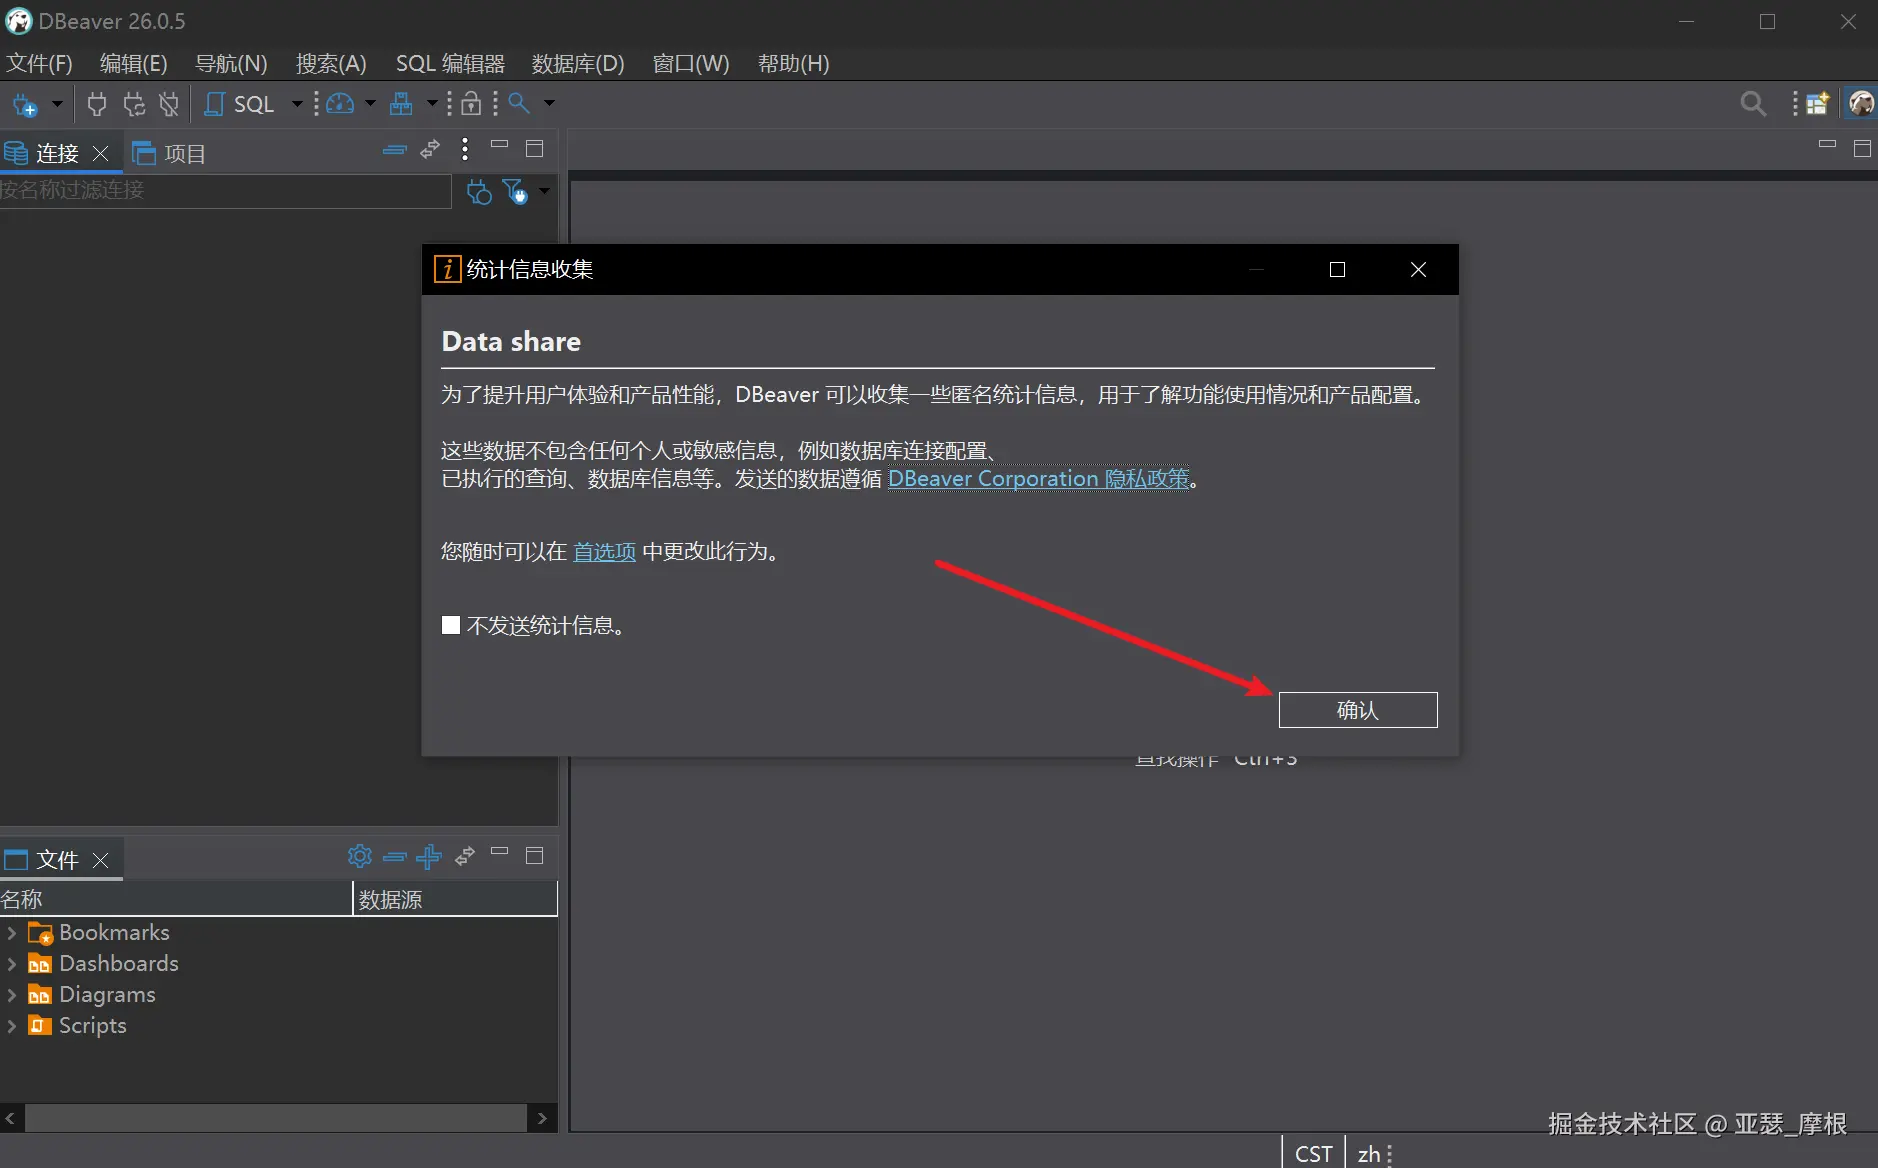Click the Disconnect crossed-plug icon
Screen dimensions: 1878x1168
169,104
